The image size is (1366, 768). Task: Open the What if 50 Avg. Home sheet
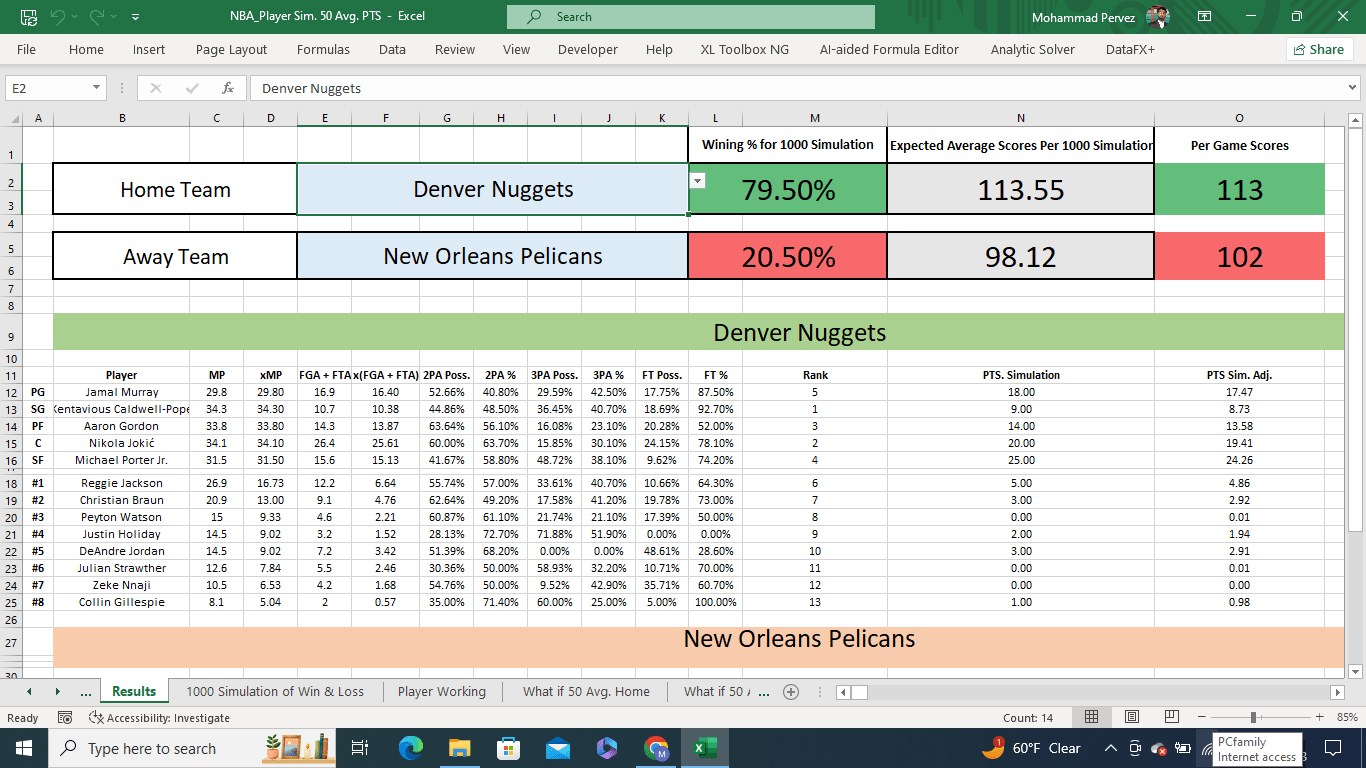[x=586, y=691]
